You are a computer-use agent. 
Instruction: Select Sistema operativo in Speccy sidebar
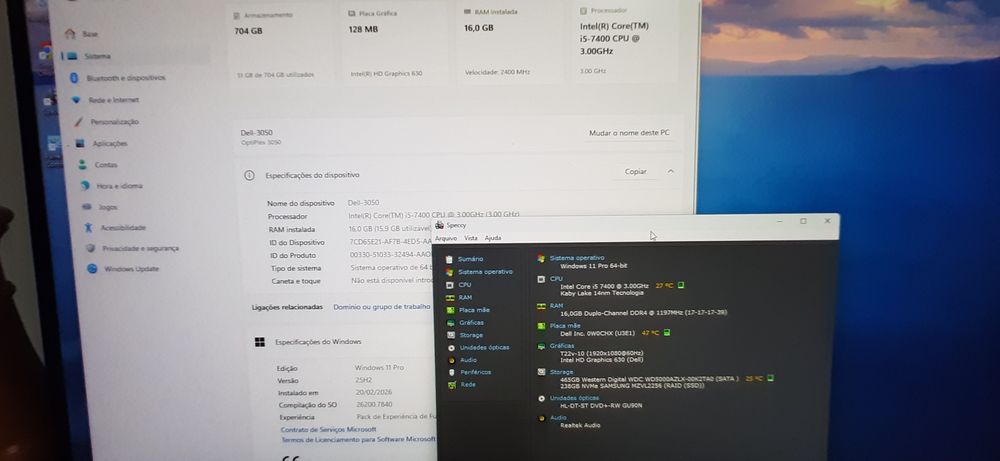[x=485, y=272]
